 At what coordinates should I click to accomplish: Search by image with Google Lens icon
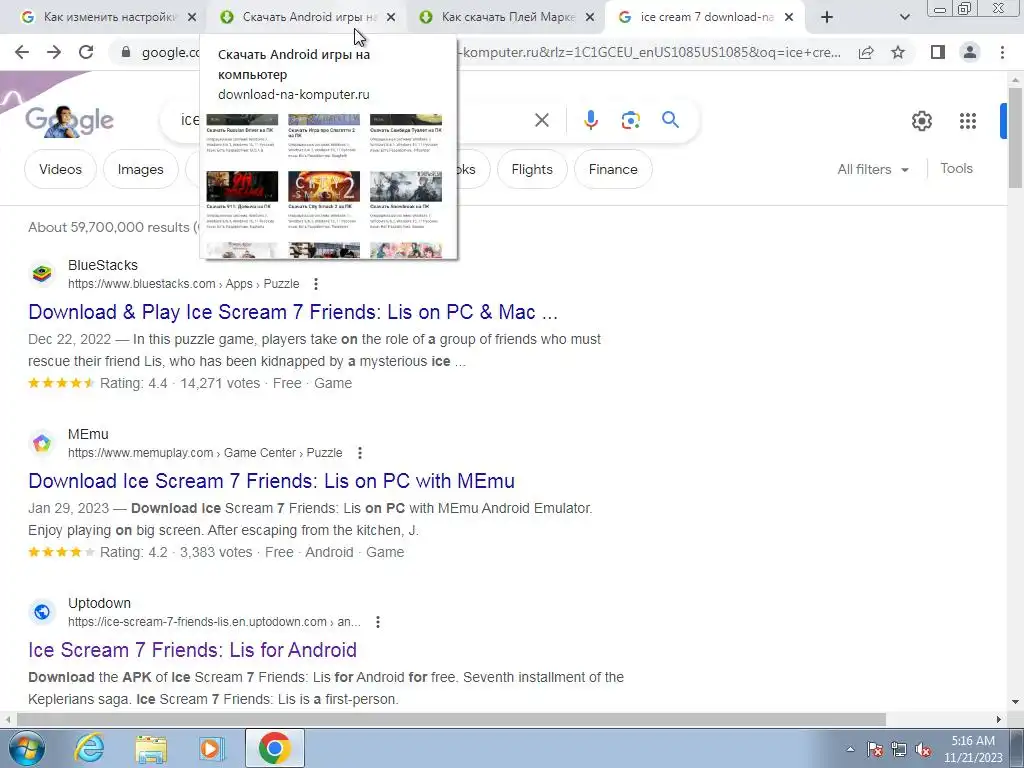point(630,120)
